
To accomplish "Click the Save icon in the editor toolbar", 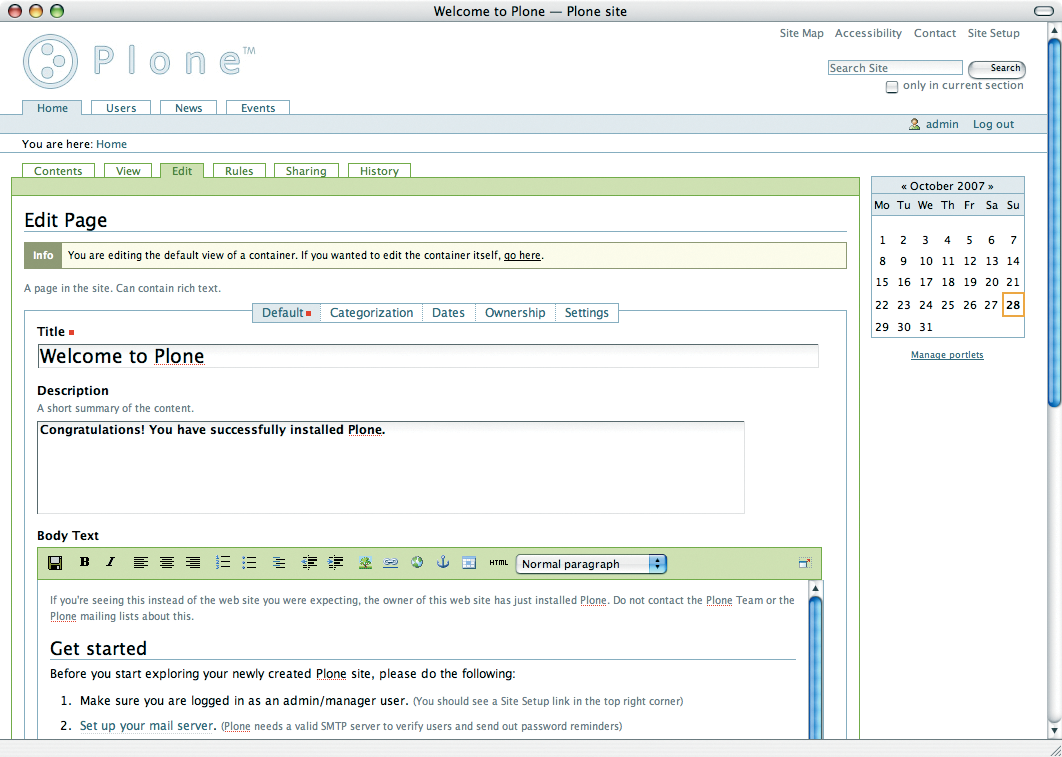I will tap(55, 563).
